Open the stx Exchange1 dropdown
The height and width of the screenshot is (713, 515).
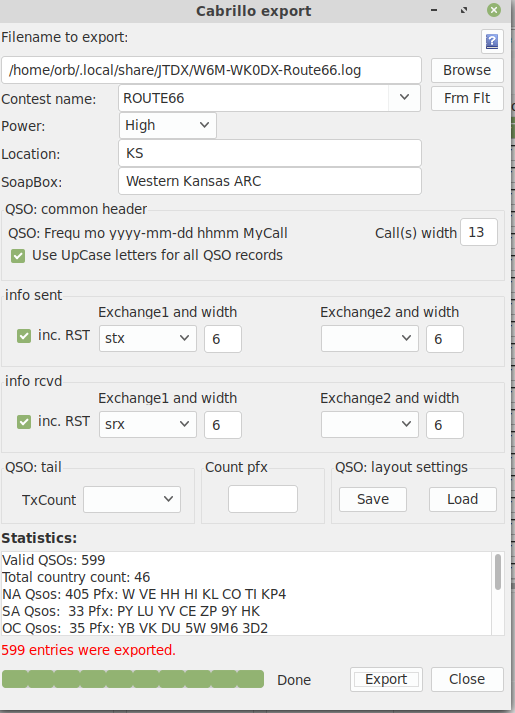coord(148,339)
